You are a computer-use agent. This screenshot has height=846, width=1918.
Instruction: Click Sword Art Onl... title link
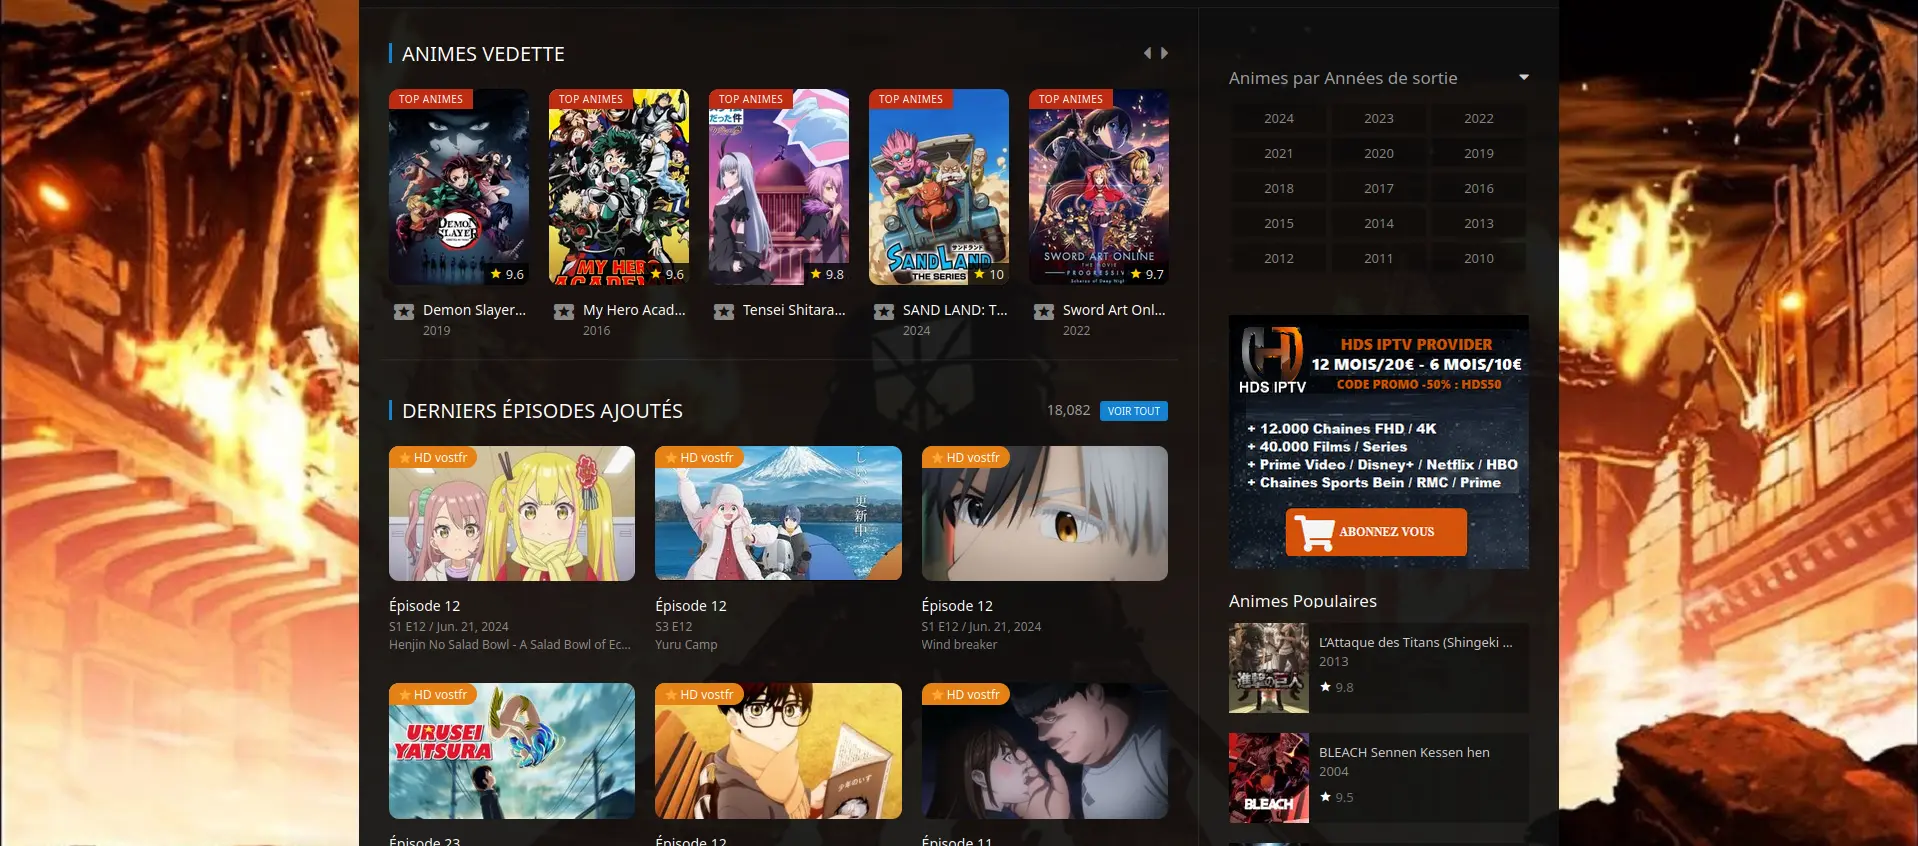coord(1114,310)
